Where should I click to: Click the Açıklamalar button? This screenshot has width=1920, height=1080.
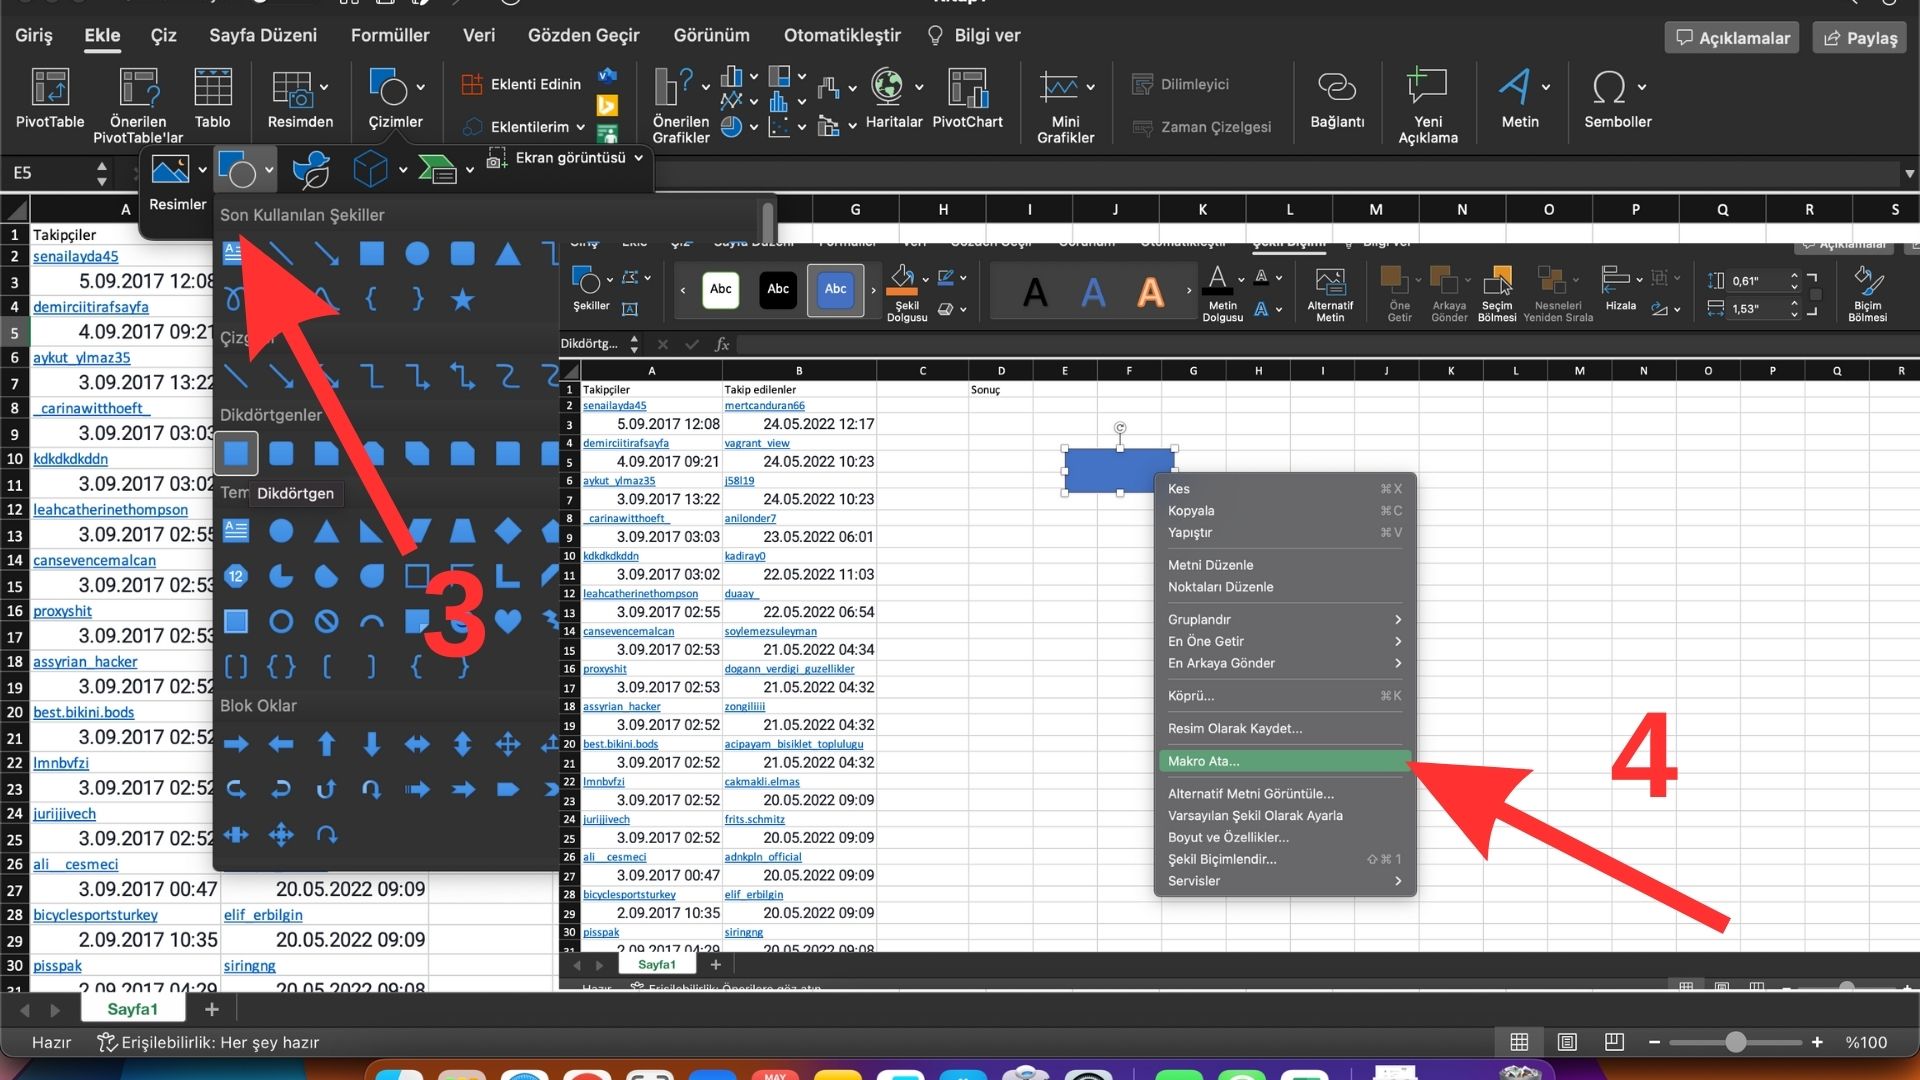click(x=1732, y=38)
